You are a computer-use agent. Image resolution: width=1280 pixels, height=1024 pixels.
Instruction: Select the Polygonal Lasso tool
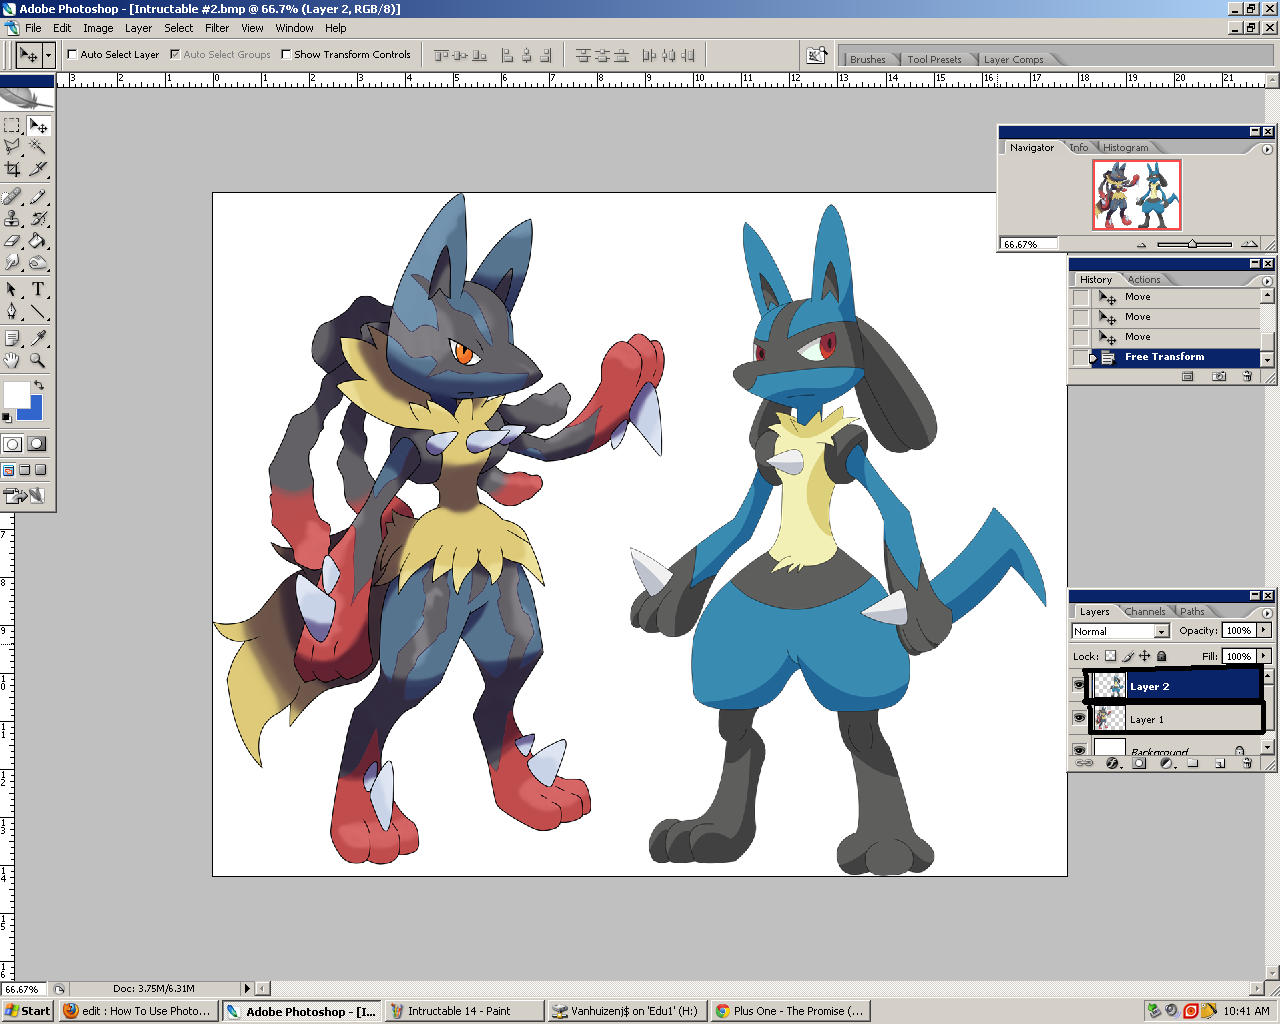(12, 147)
